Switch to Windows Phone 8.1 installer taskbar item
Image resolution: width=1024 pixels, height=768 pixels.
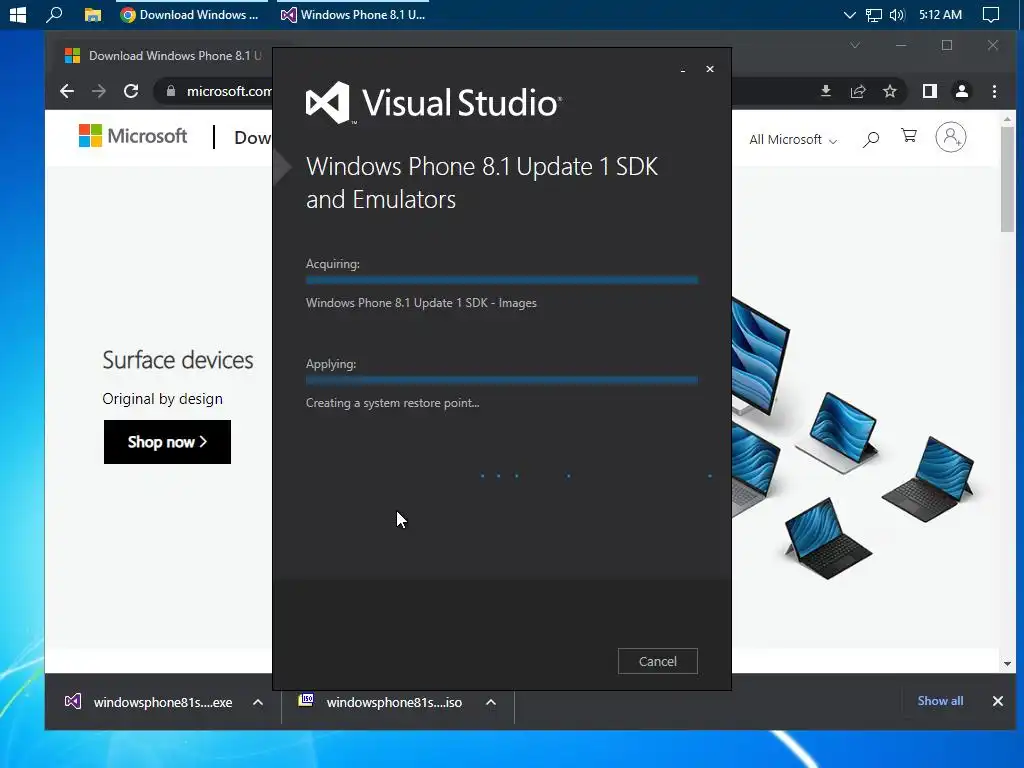click(x=353, y=14)
